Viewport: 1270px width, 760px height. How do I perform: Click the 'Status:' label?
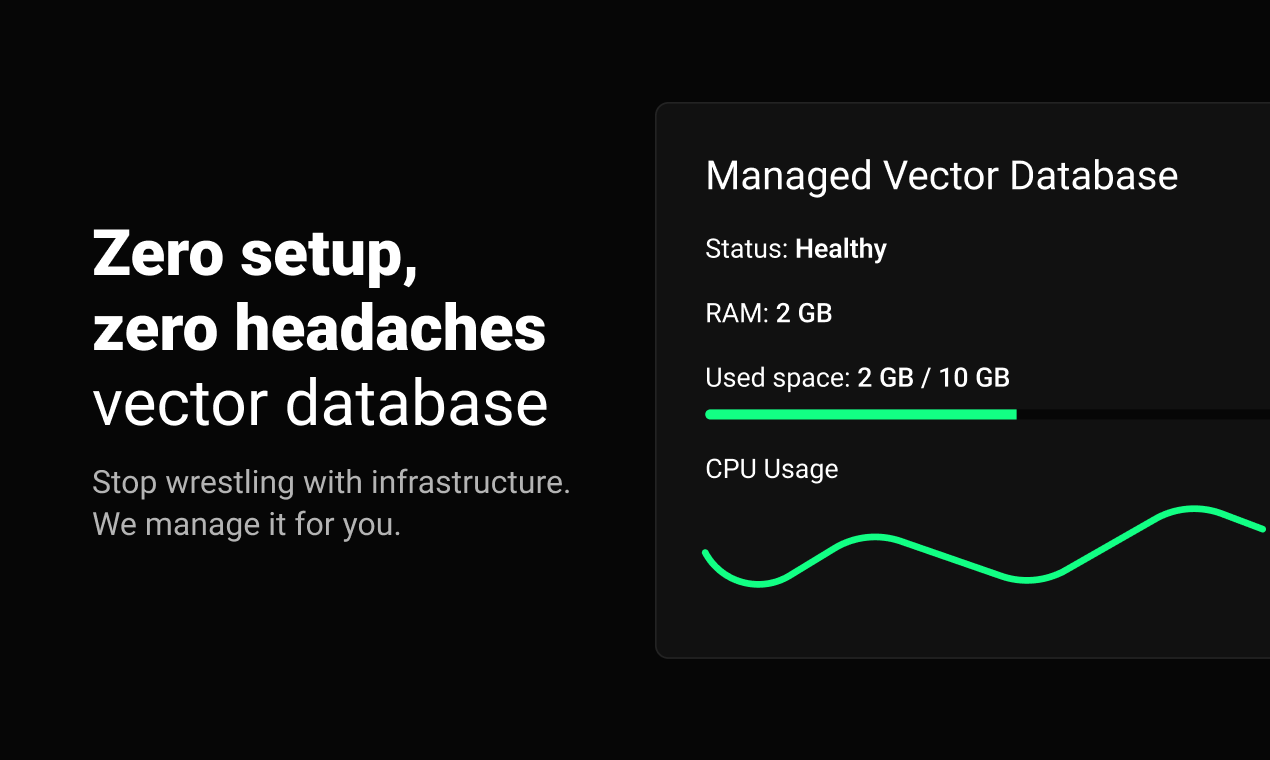(x=747, y=249)
